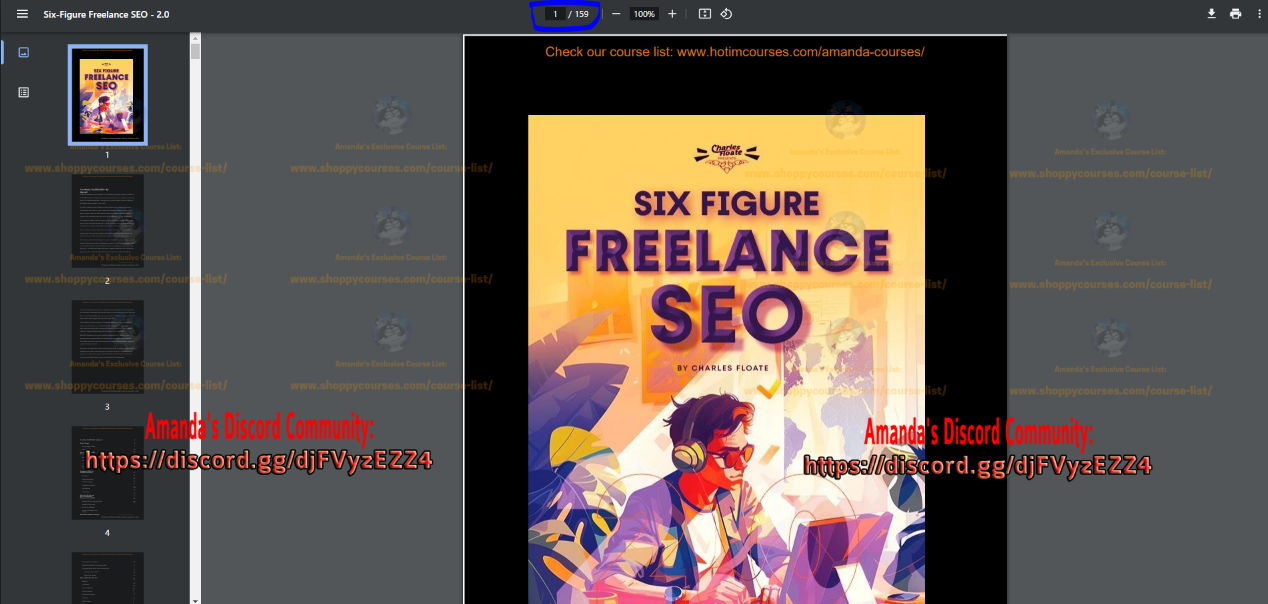This screenshot has height=604, width=1268.
Task: Go to the page 4 thumbnail
Action: tap(107, 473)
